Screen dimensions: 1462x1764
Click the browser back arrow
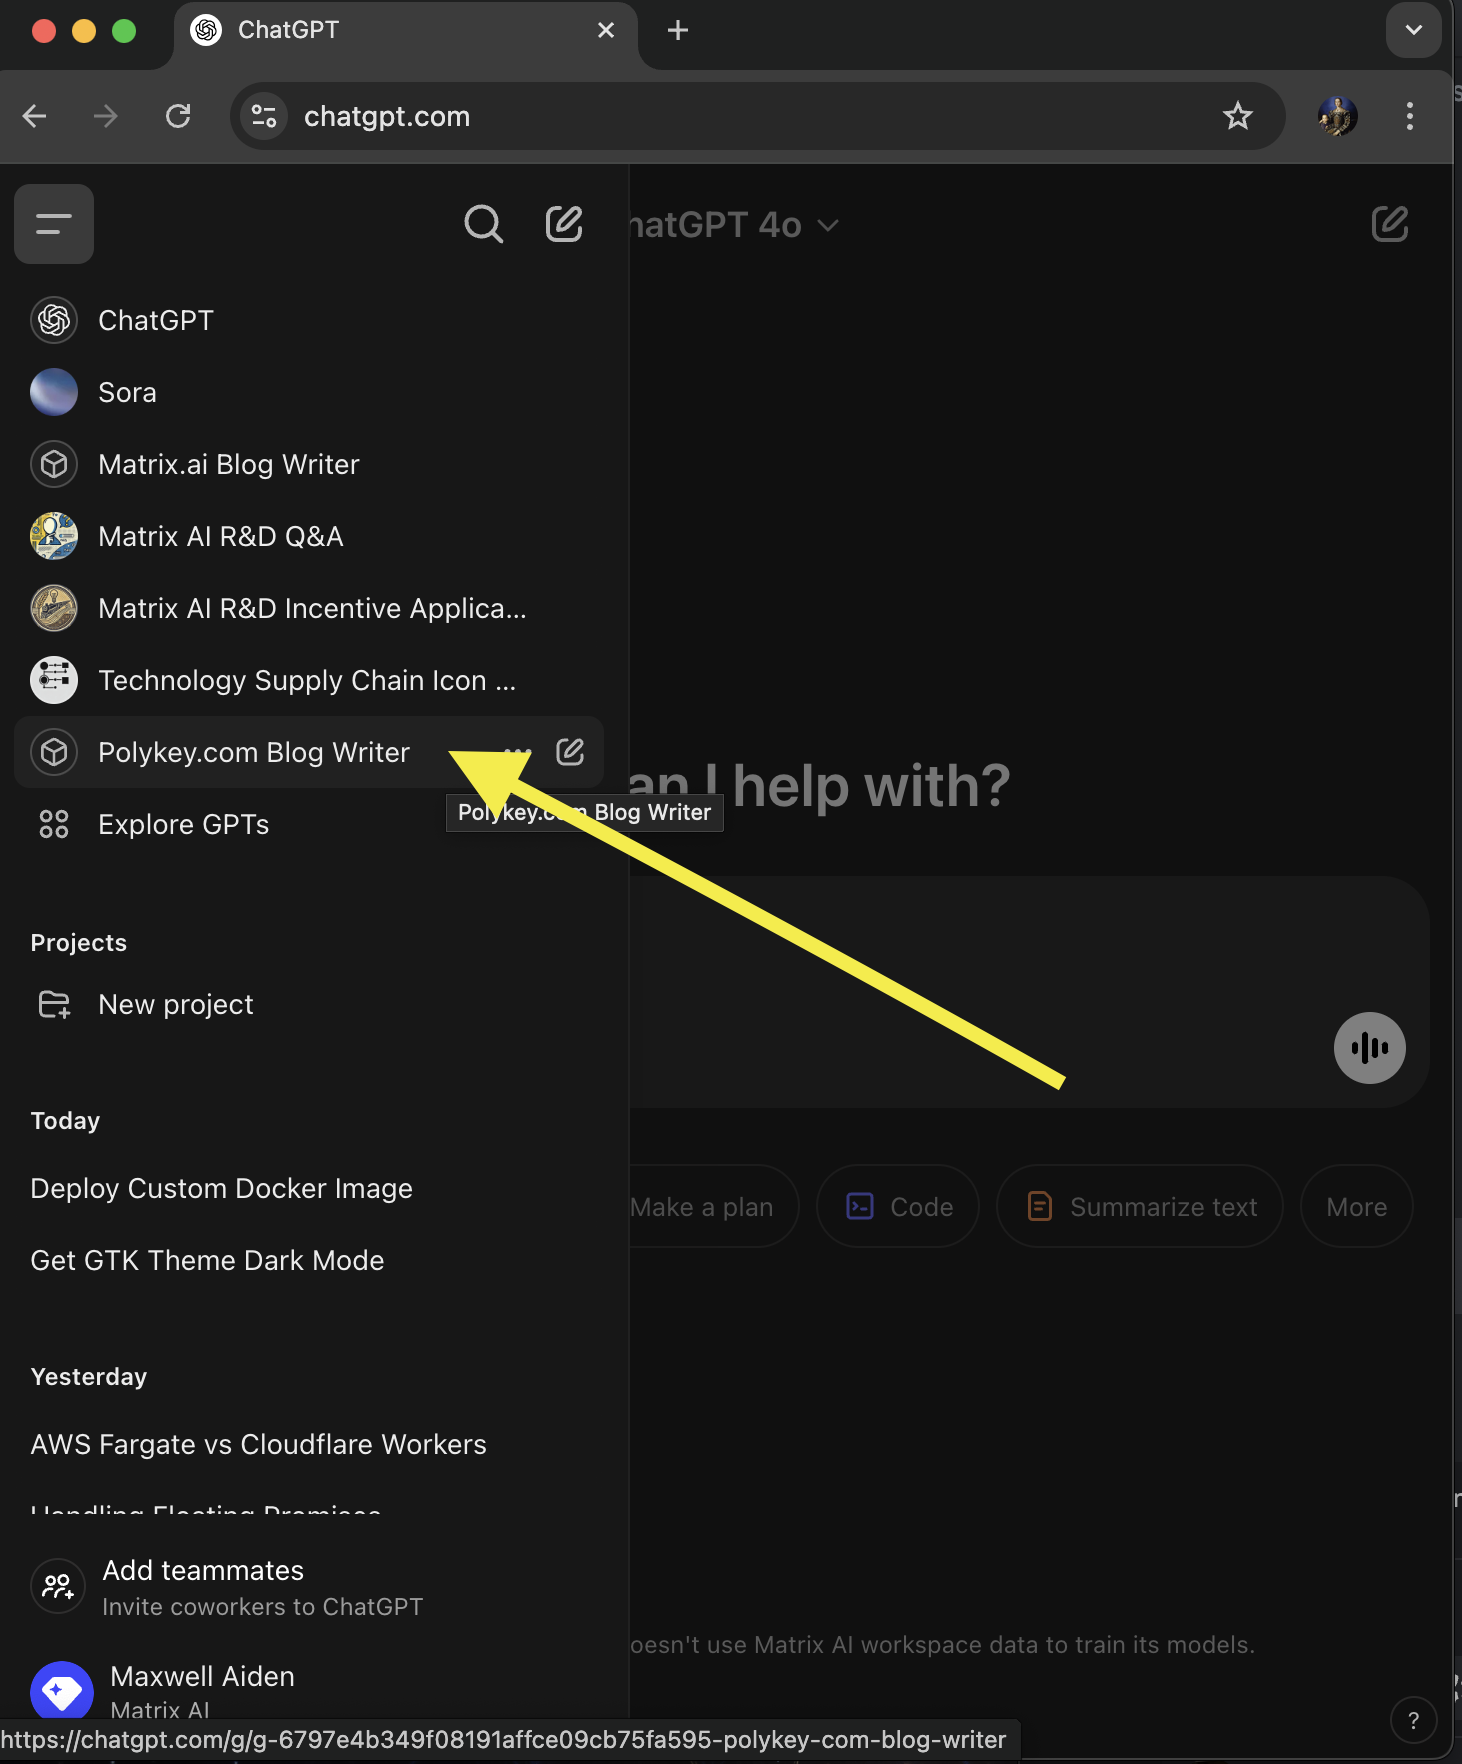coord(35,116)
